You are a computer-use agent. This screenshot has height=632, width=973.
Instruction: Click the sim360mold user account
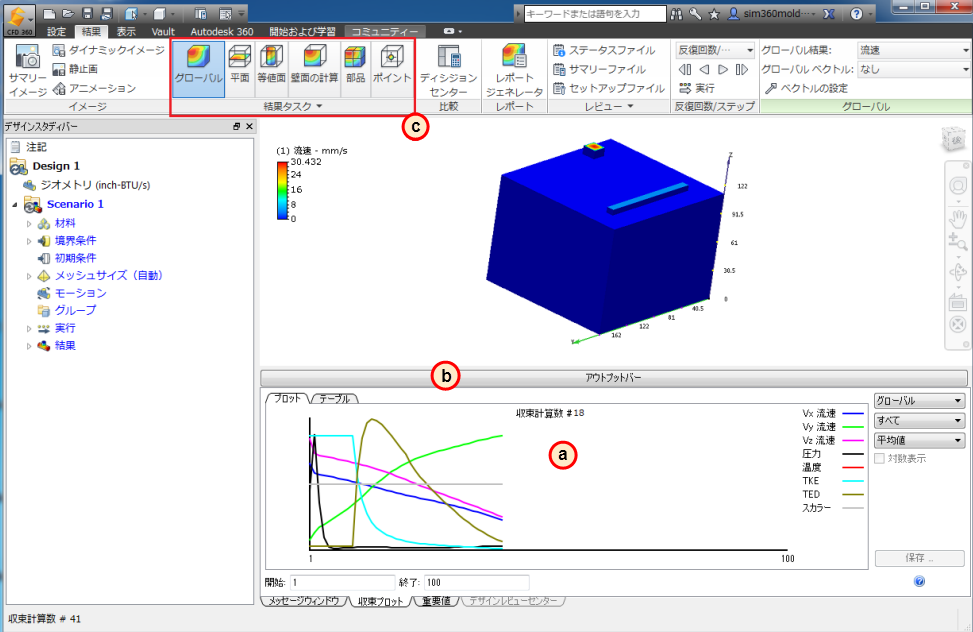(771, 14)
